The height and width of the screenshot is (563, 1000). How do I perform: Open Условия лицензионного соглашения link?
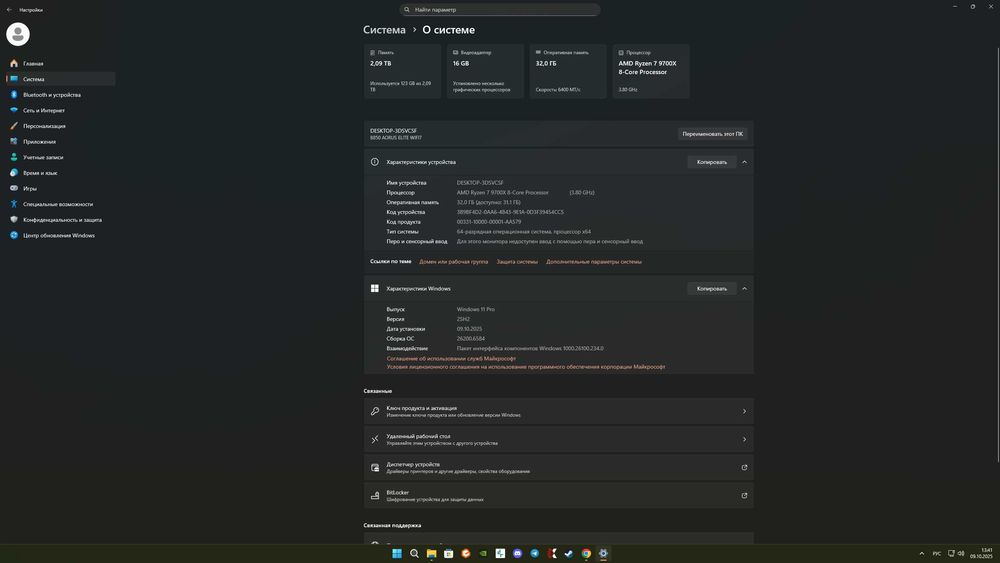tap(526, 367)
